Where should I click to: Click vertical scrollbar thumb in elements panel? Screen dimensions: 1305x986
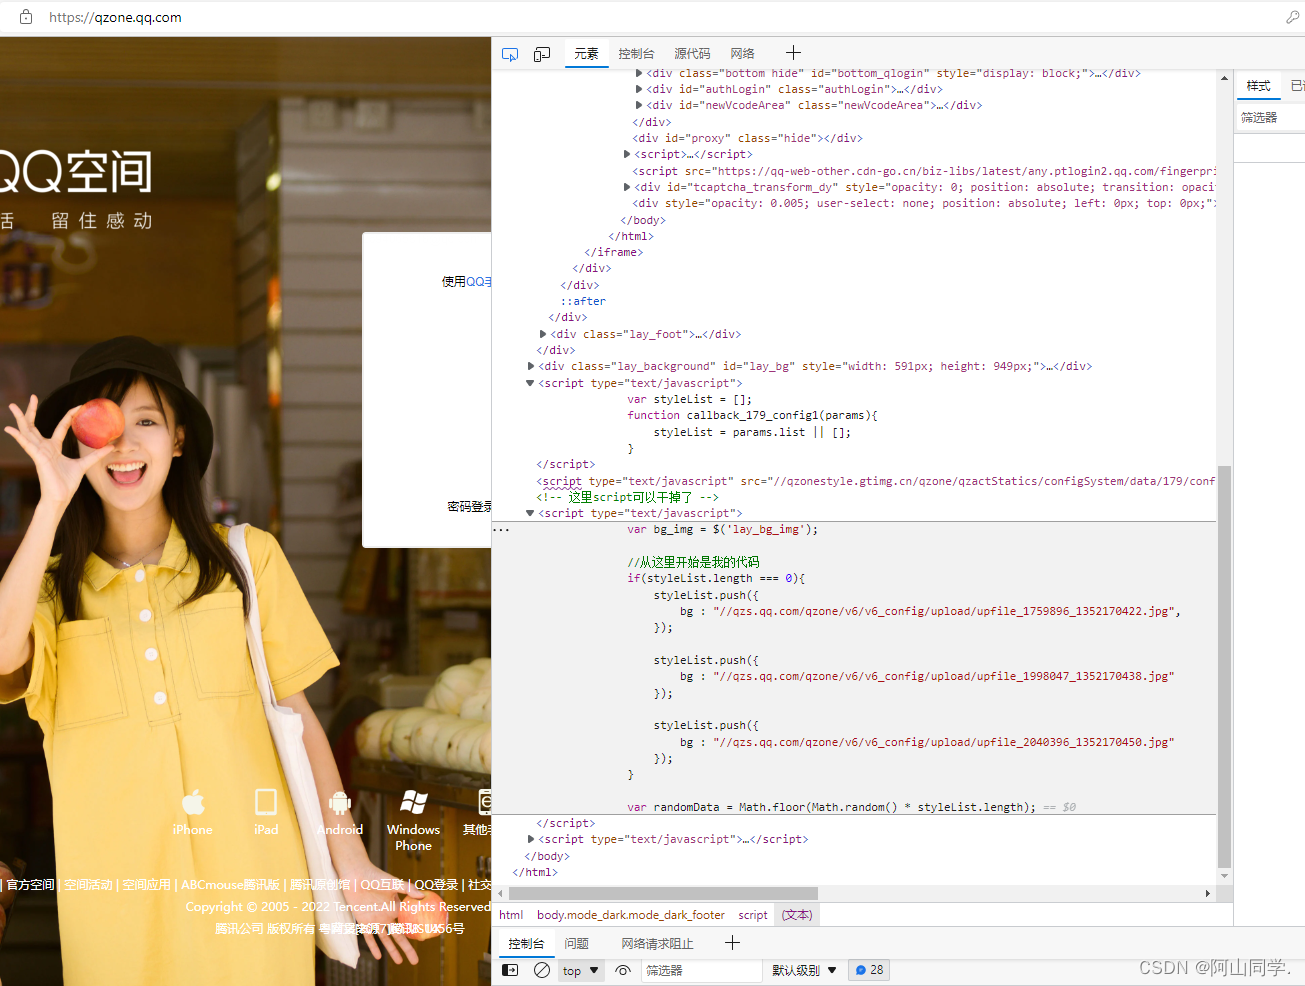point(1224,667)
